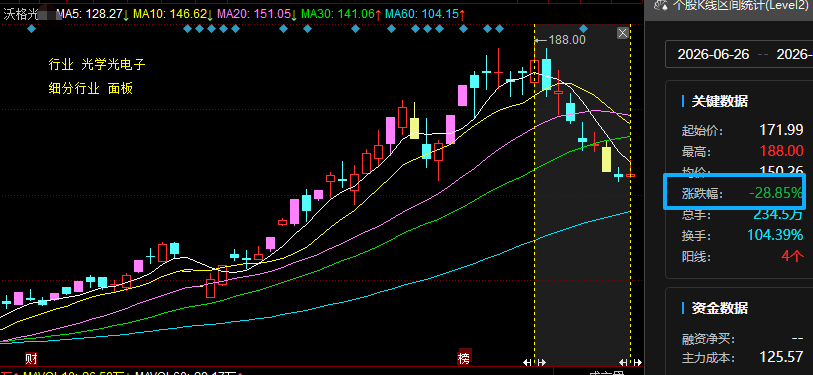The height and width of the screenshot is (375, 813).
Task: Click the 资金数据 section heading
Action: 720,309
